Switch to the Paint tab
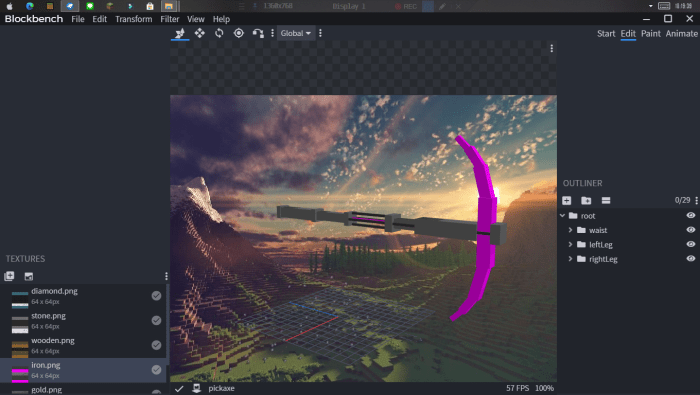 pyautogui.click(x=650, y=33)
